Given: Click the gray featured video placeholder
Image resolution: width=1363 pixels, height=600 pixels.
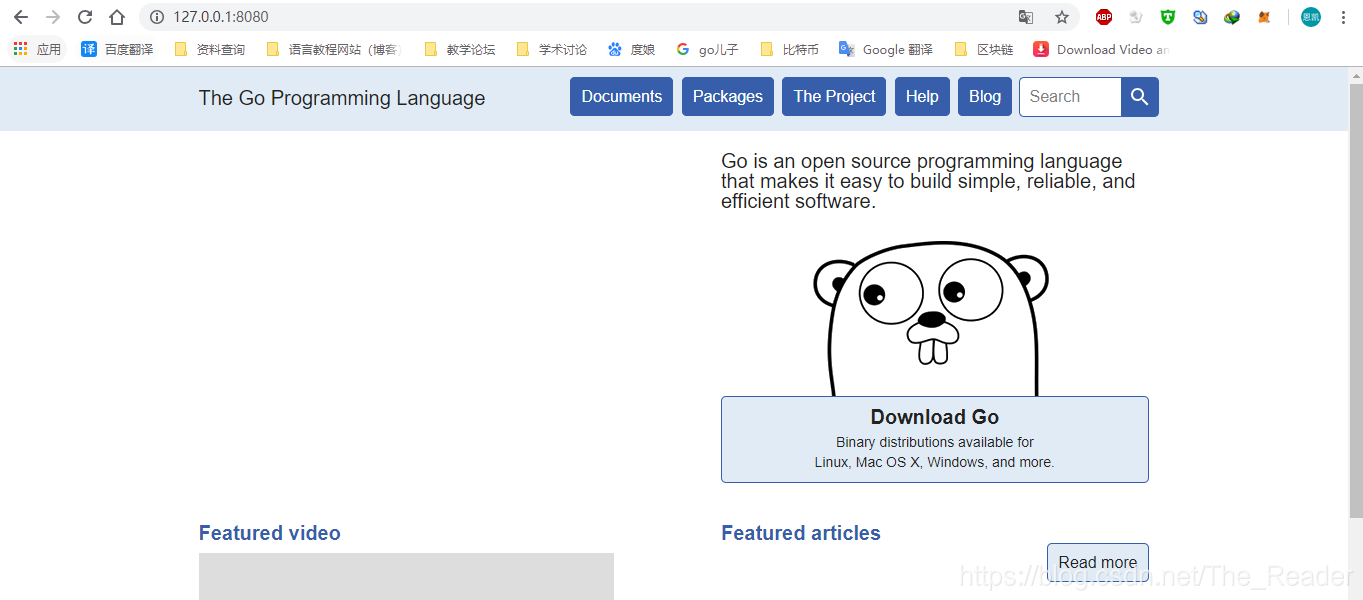Looking at the screenshot, I should pyautogui.click(x=406, y=577).
